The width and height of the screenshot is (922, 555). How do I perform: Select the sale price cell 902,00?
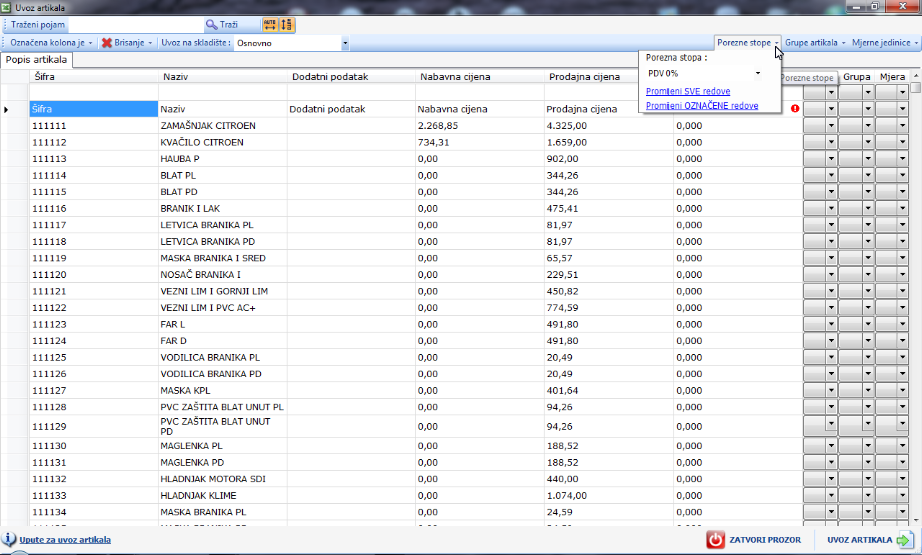coord(609,159)
